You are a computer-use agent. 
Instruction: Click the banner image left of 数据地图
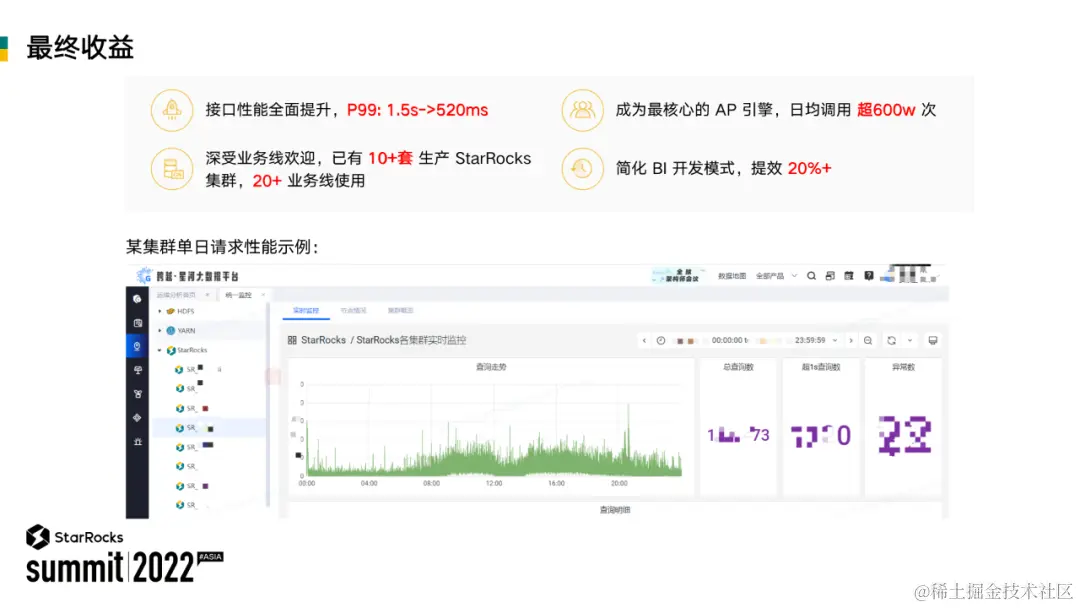click(x=678, y=276)
